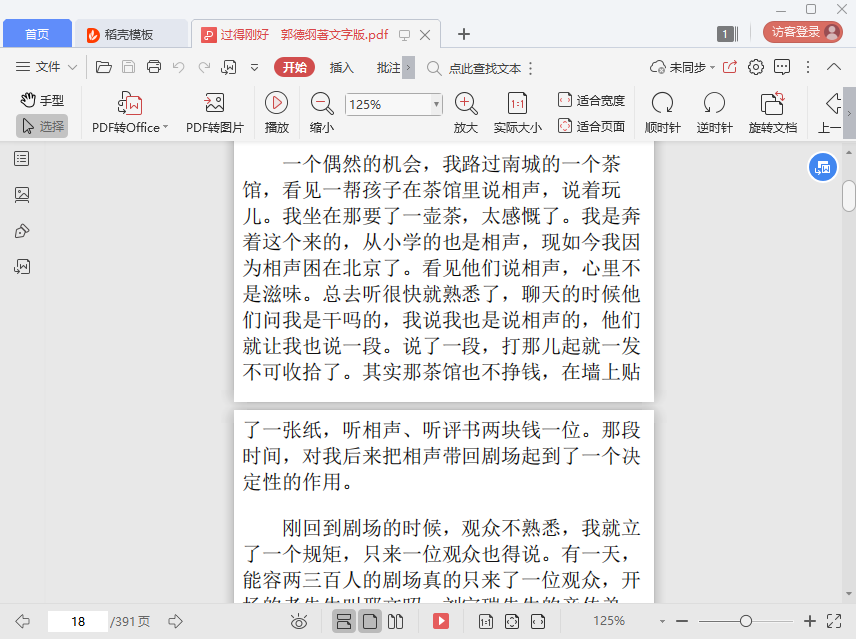Open the feedback chat icon
Viewport: 856px width, 639px height.
point(782,67)
